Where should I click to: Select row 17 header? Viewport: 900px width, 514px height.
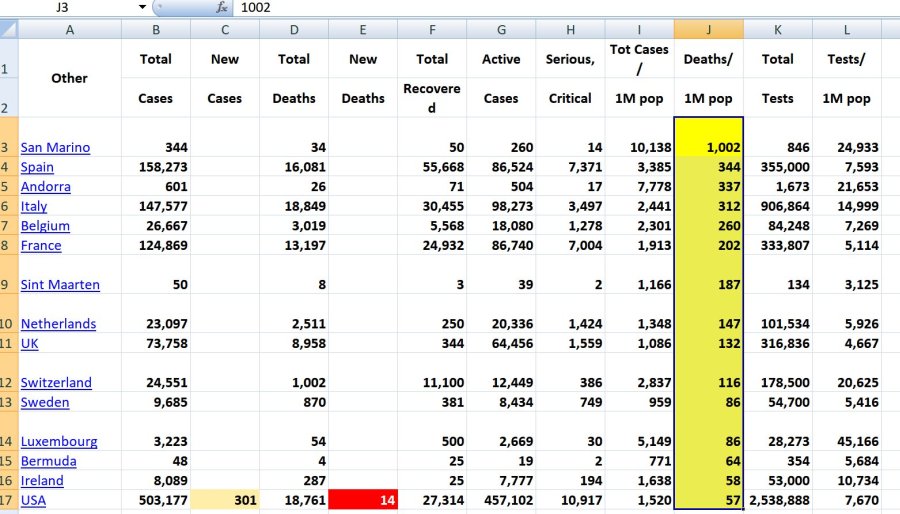point(8,500)
